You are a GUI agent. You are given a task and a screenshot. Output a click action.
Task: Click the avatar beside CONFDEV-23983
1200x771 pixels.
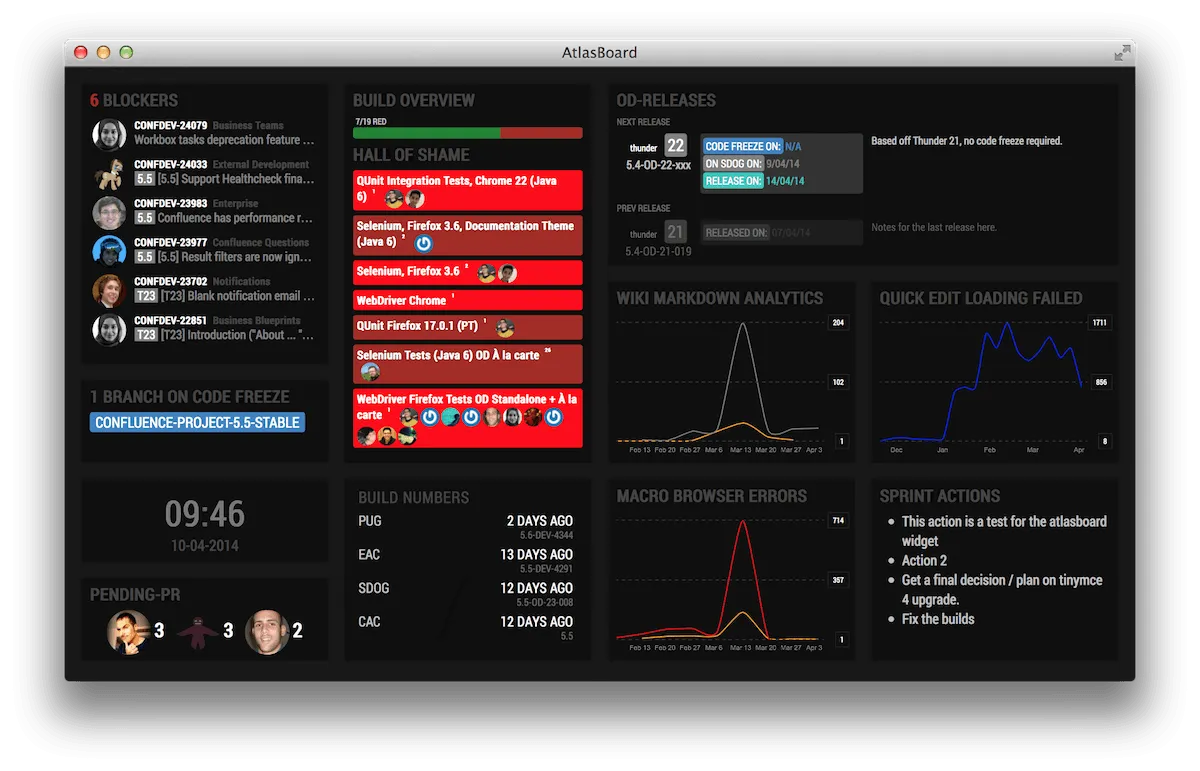109,212
